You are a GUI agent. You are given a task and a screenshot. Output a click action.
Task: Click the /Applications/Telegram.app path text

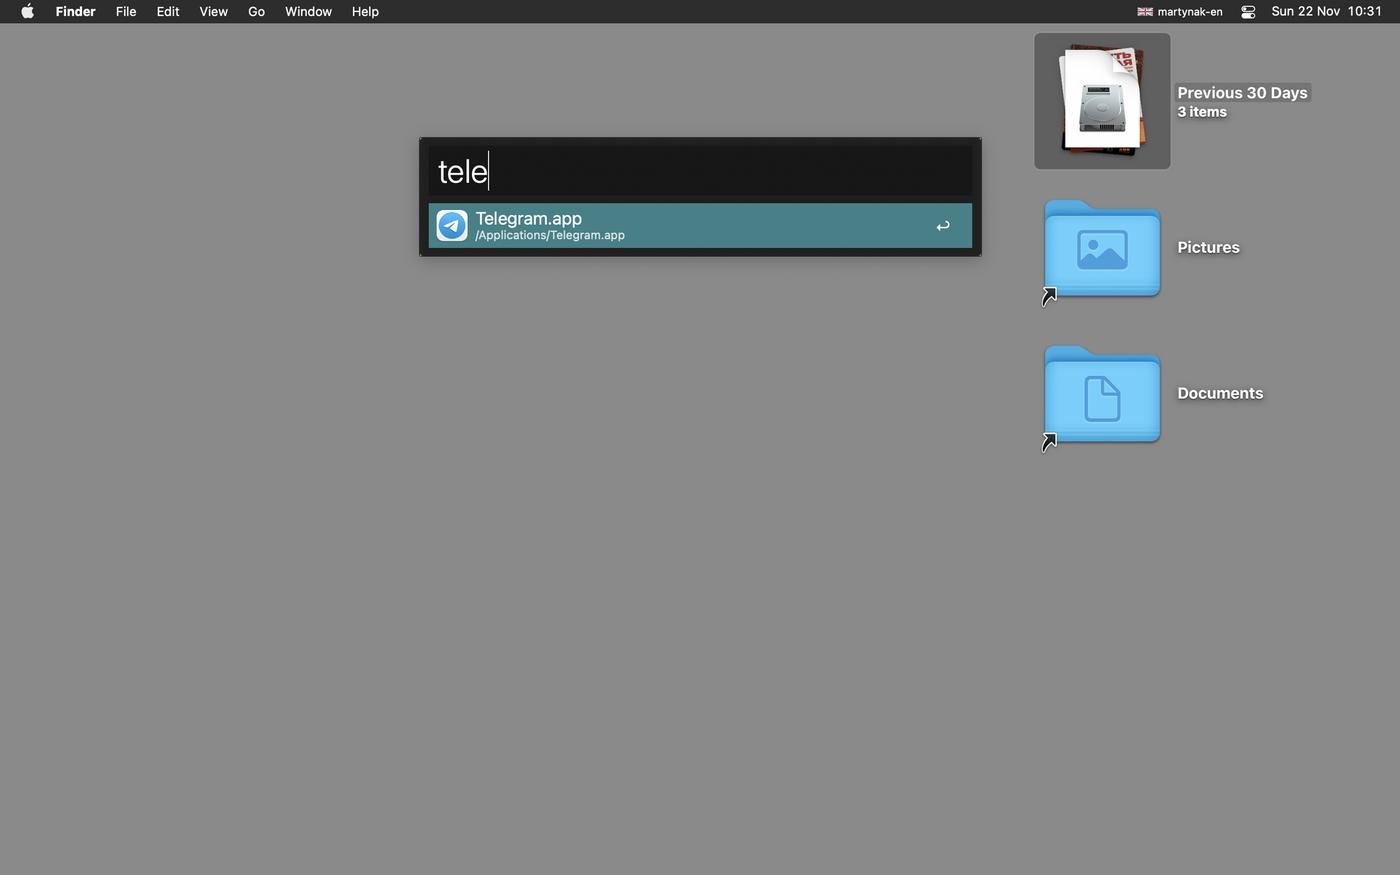click(550, 236)
